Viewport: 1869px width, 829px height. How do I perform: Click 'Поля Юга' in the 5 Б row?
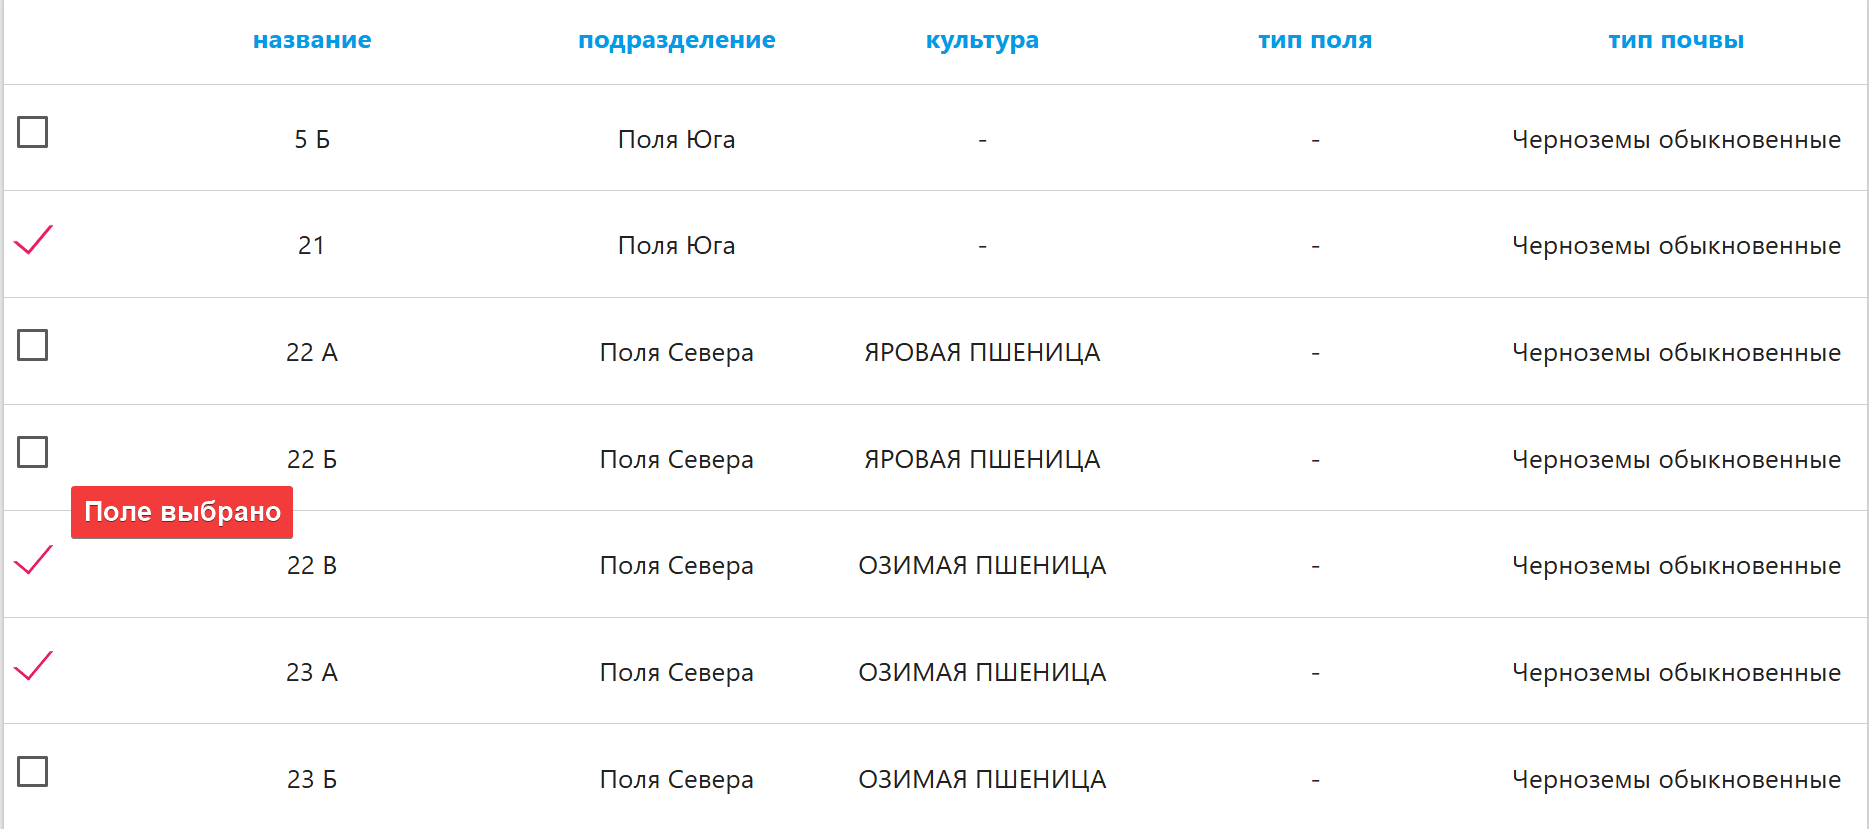[676, 140]
